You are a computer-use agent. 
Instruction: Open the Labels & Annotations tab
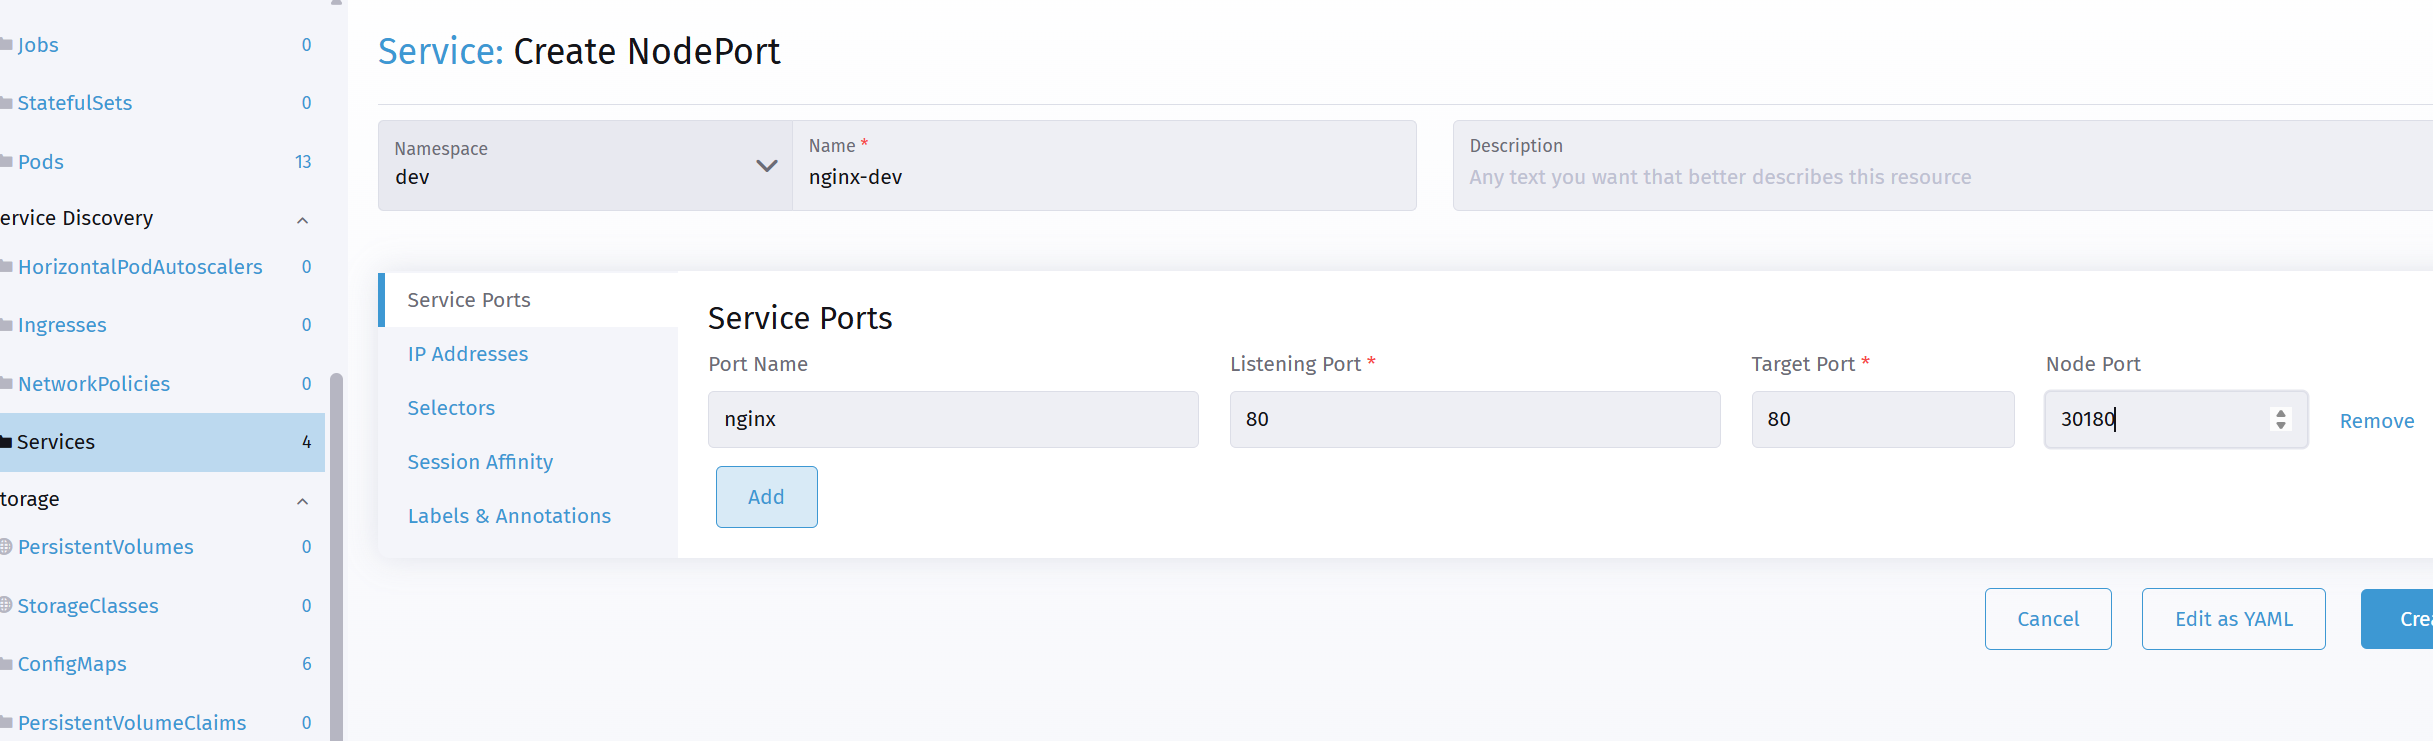(509, 516)
